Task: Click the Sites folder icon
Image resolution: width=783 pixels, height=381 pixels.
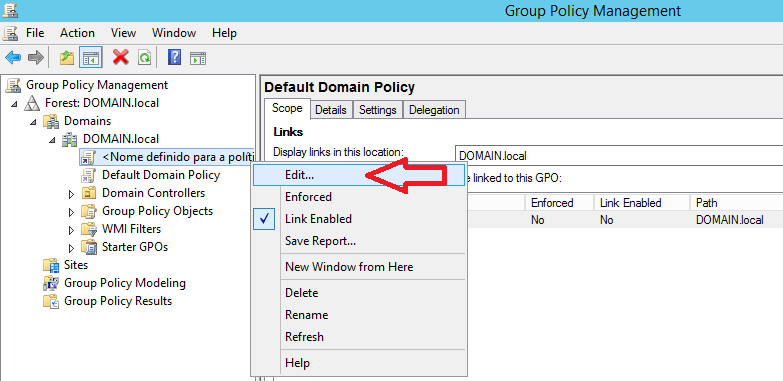Action: pos(51,265)
